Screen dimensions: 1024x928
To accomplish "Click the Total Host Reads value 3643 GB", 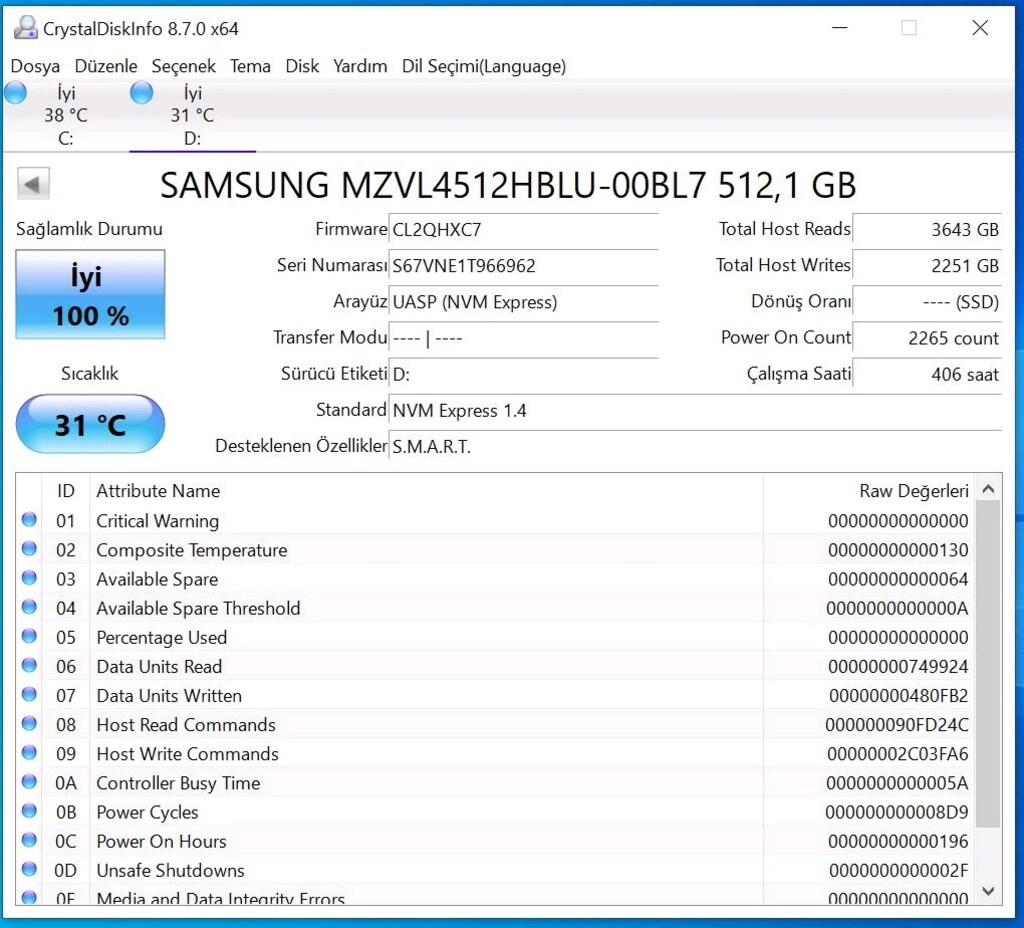I will [x=927, y=230].
